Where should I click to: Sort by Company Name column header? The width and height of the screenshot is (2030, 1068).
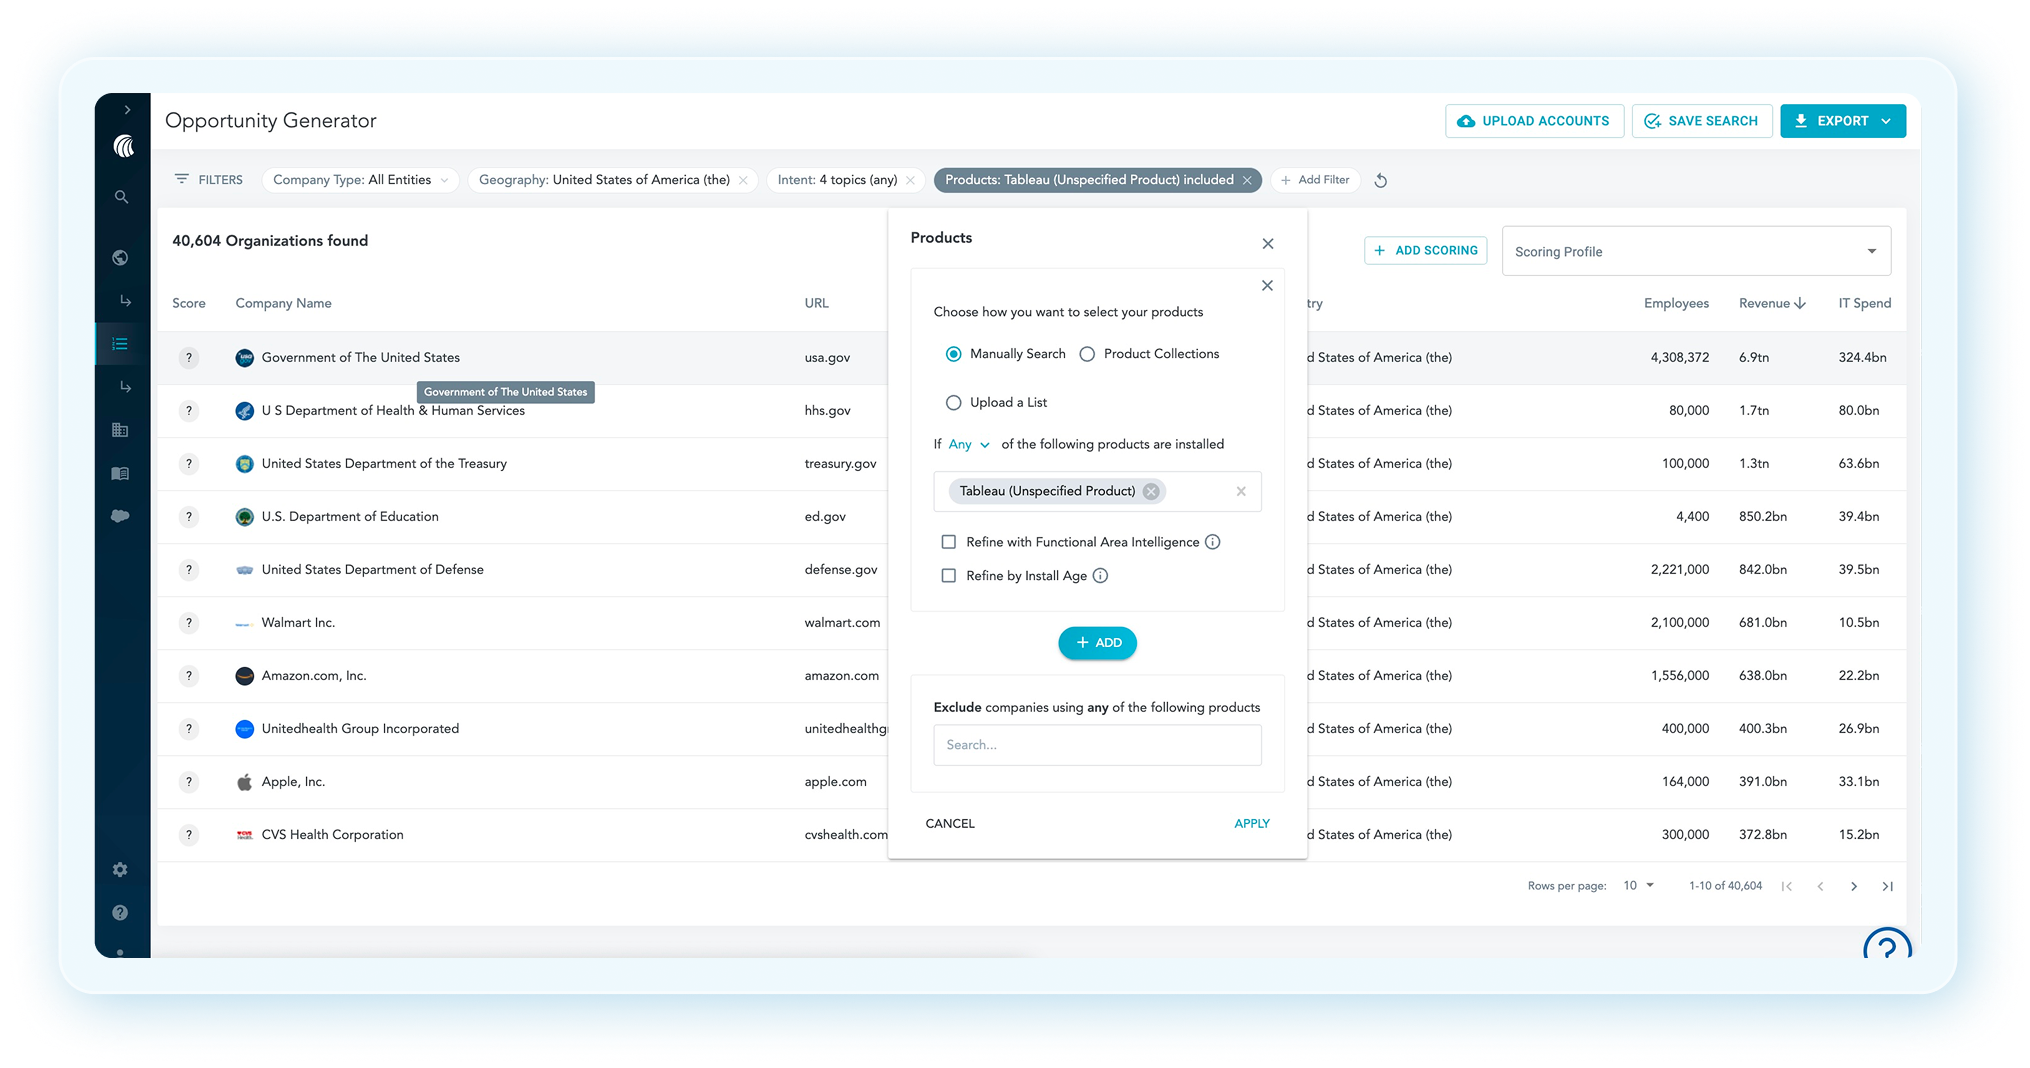click(x=283, y=304)
